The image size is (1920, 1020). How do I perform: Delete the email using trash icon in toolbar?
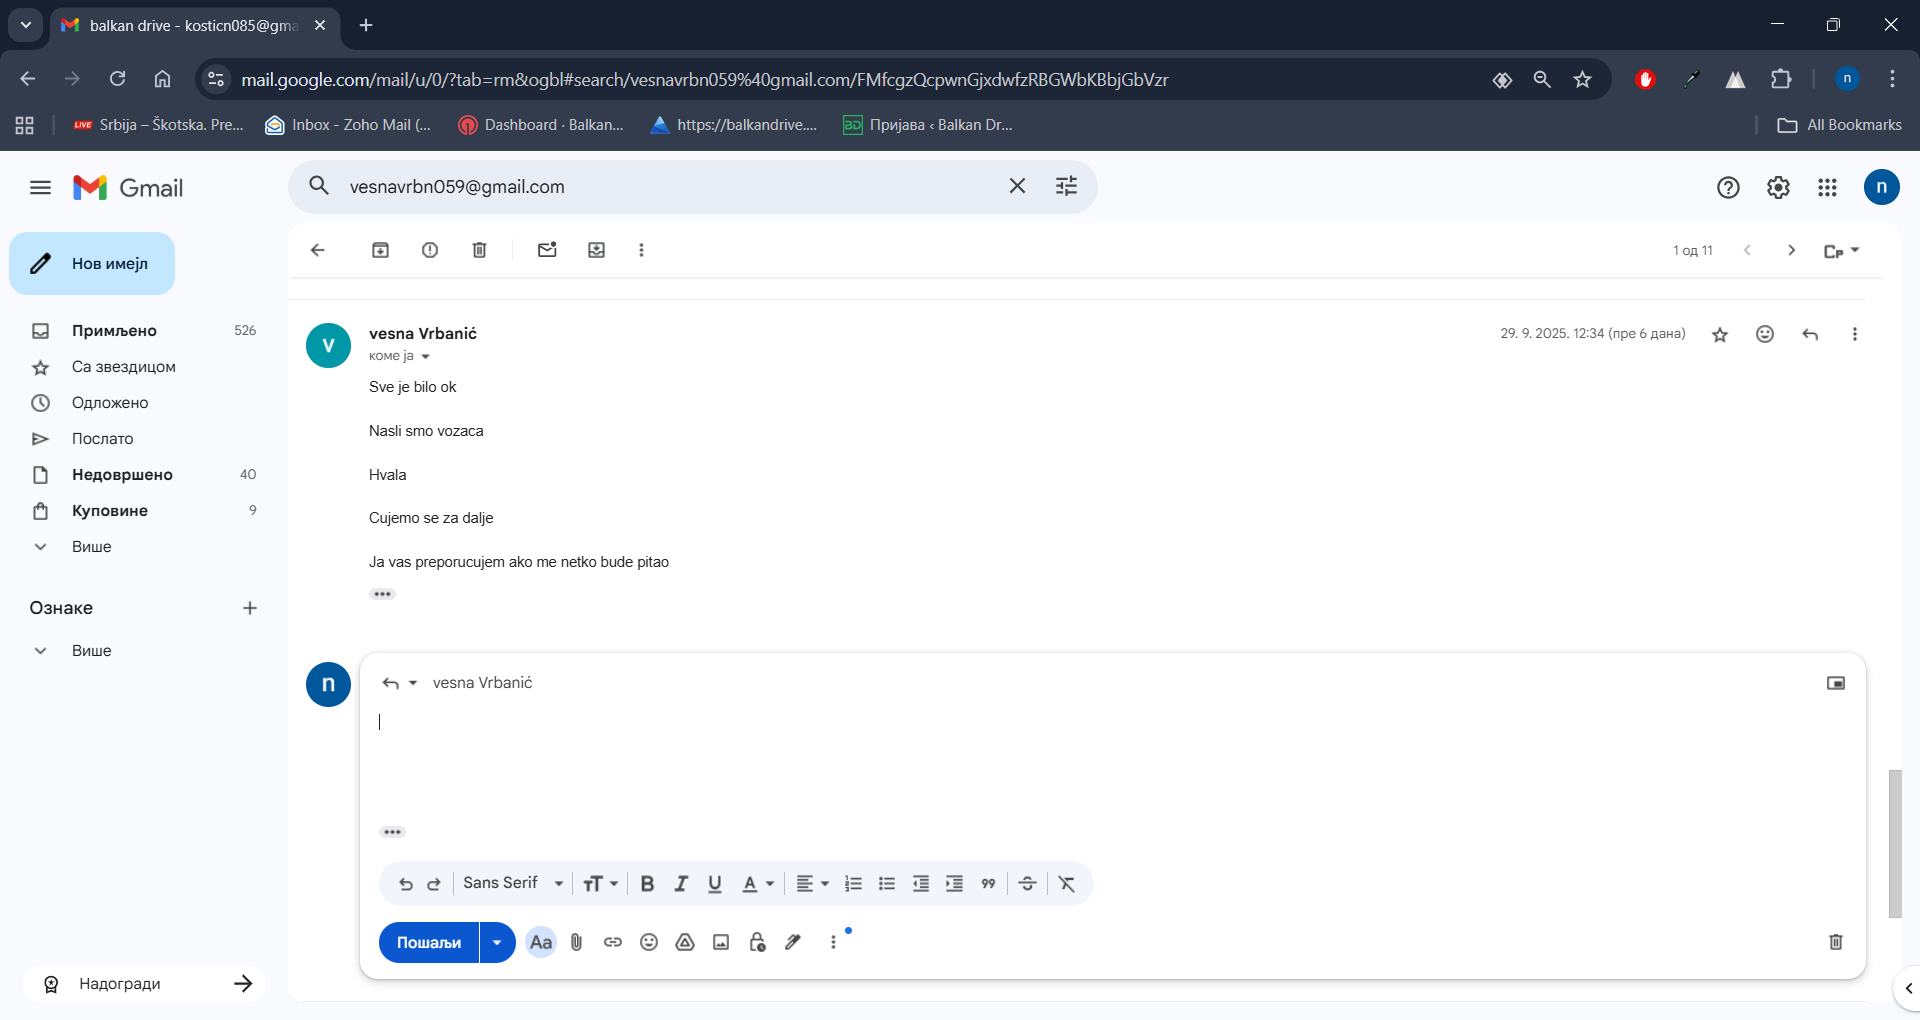479,250
